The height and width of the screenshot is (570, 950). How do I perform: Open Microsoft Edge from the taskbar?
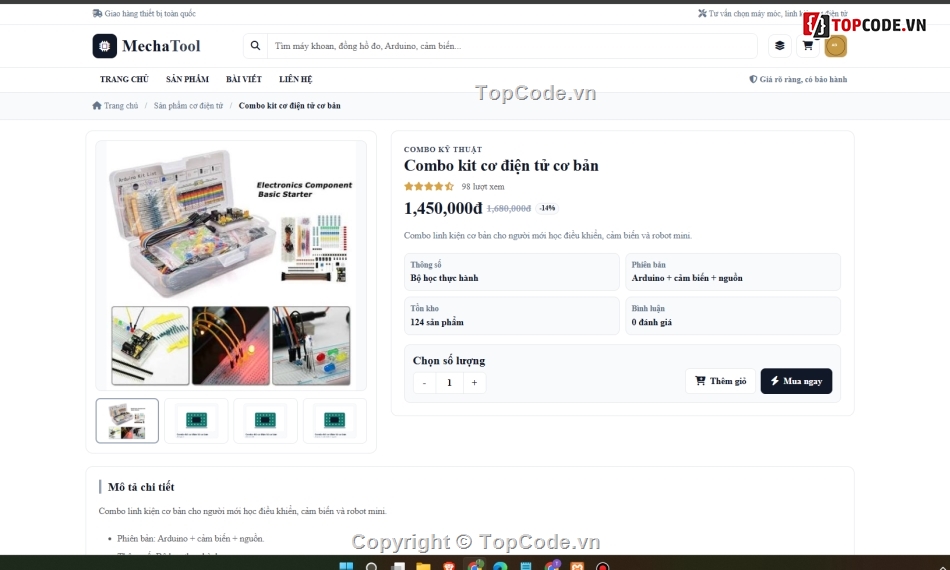click(x=500, y=566)
